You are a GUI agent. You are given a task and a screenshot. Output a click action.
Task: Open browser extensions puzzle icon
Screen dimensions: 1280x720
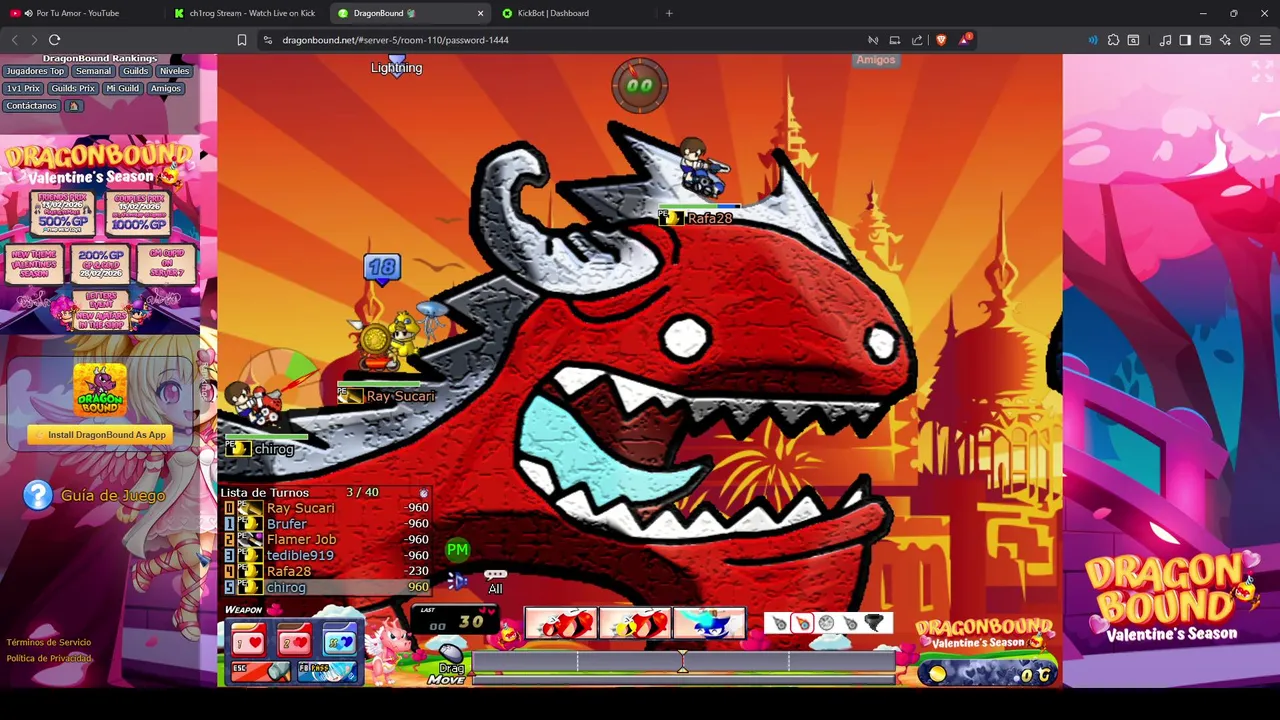point(1113,40)
